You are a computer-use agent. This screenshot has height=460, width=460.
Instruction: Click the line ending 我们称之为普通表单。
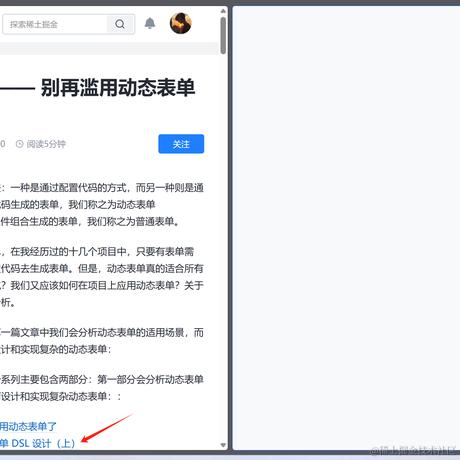click(x=90, y=221)
